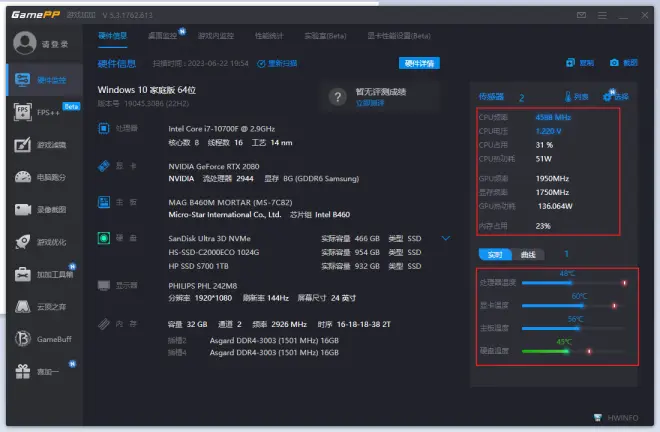The height and width of the screenshot is (432, 660).
Task: Click the Intel Core i7-10700F text
Action: click(221, 129)
